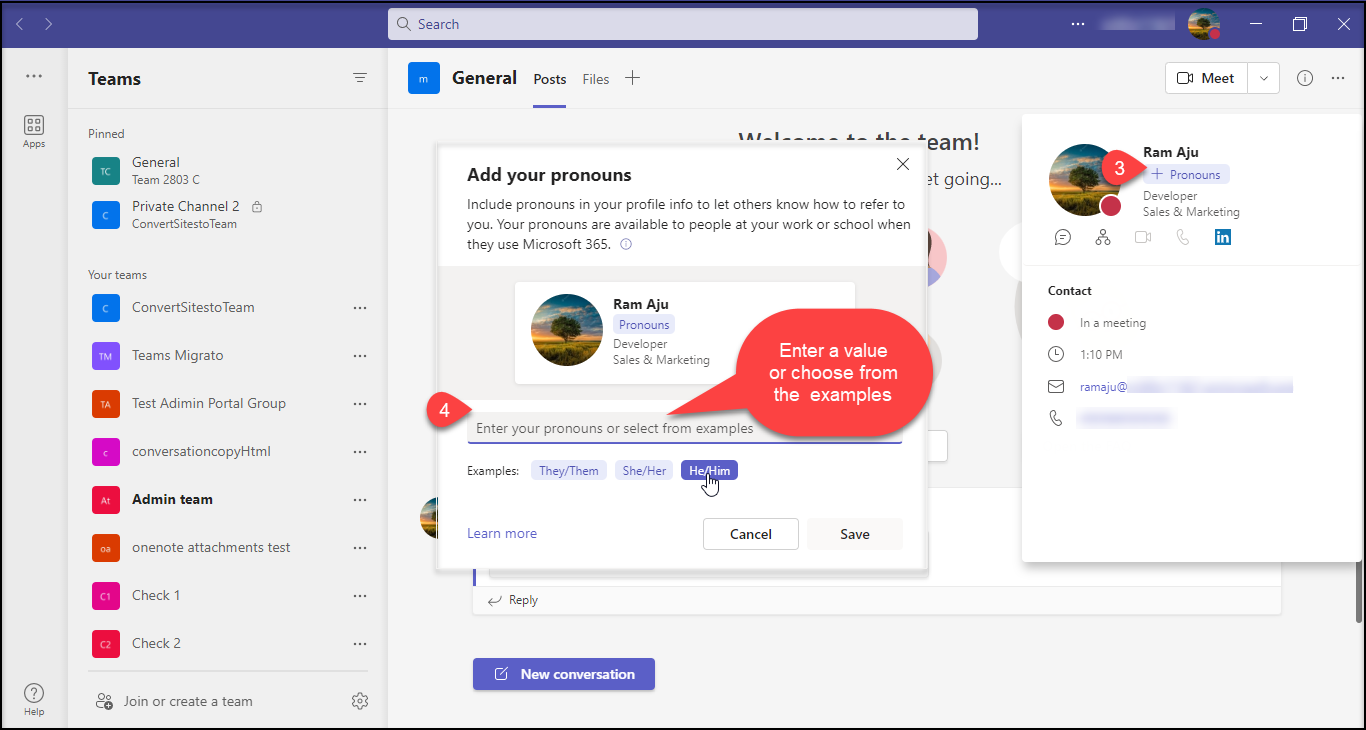1366x730 pixels.
Task: Select Teams Migrato in team list
Action: tap(177, 356)
